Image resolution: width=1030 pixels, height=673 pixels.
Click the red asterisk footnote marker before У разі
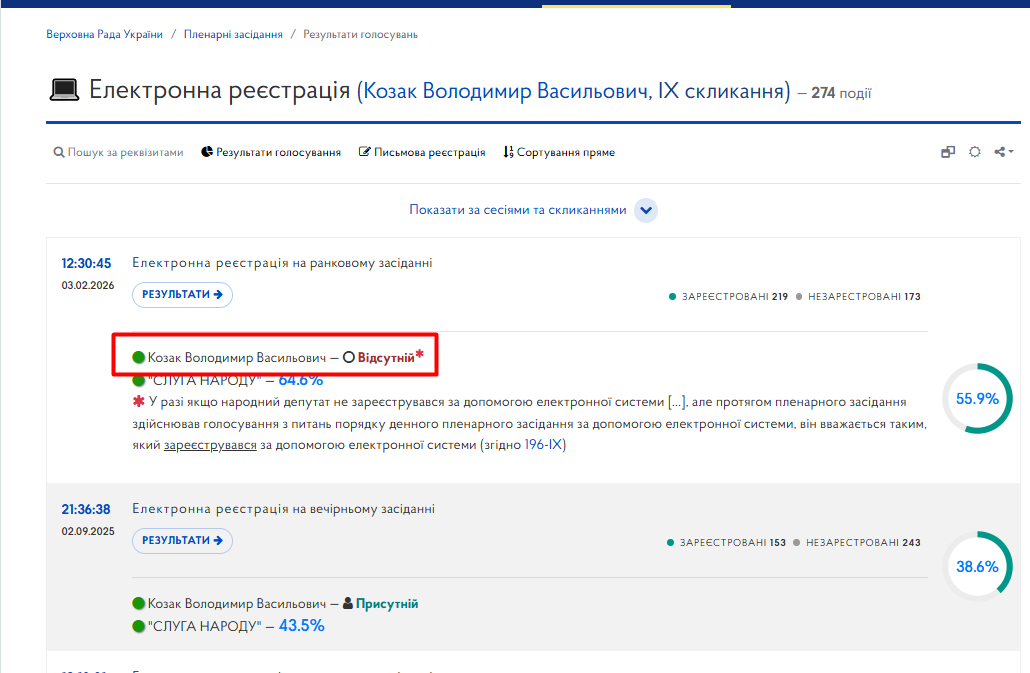click(x=139, y=401)
